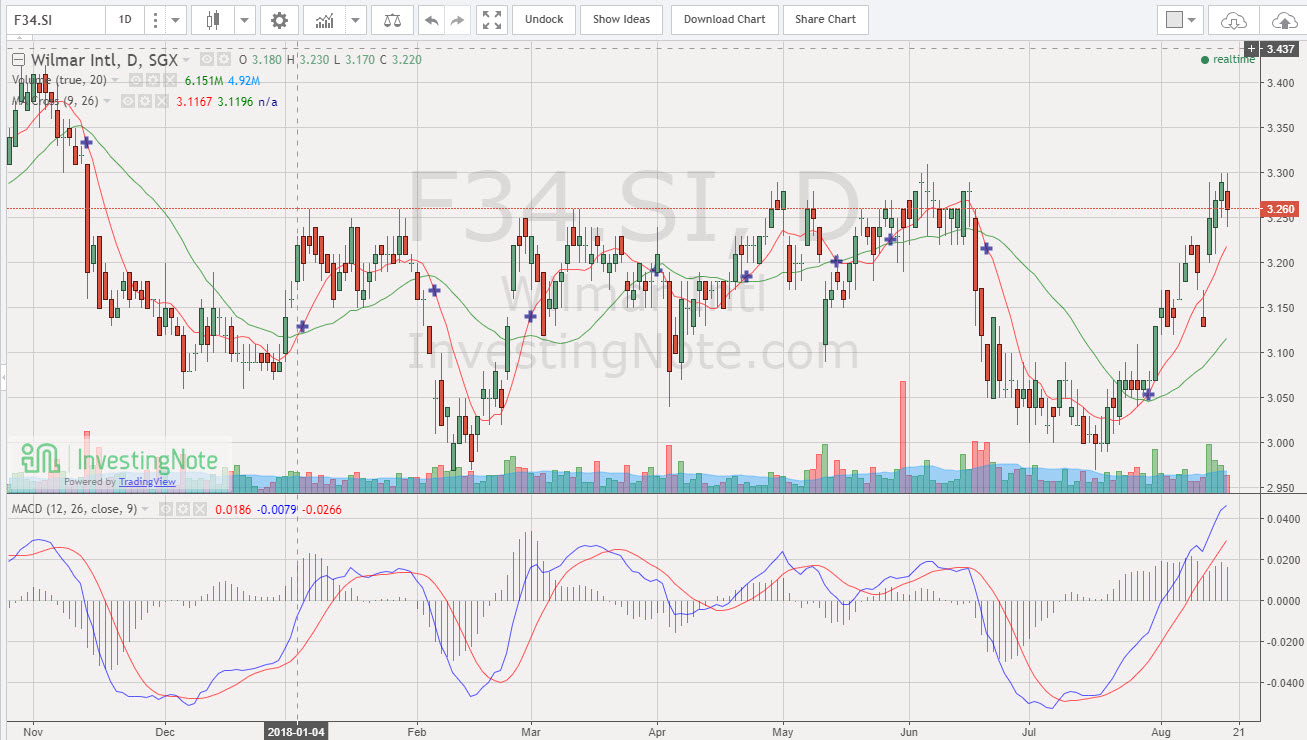Open the TradingView link in the watermark

coord(147,482)
